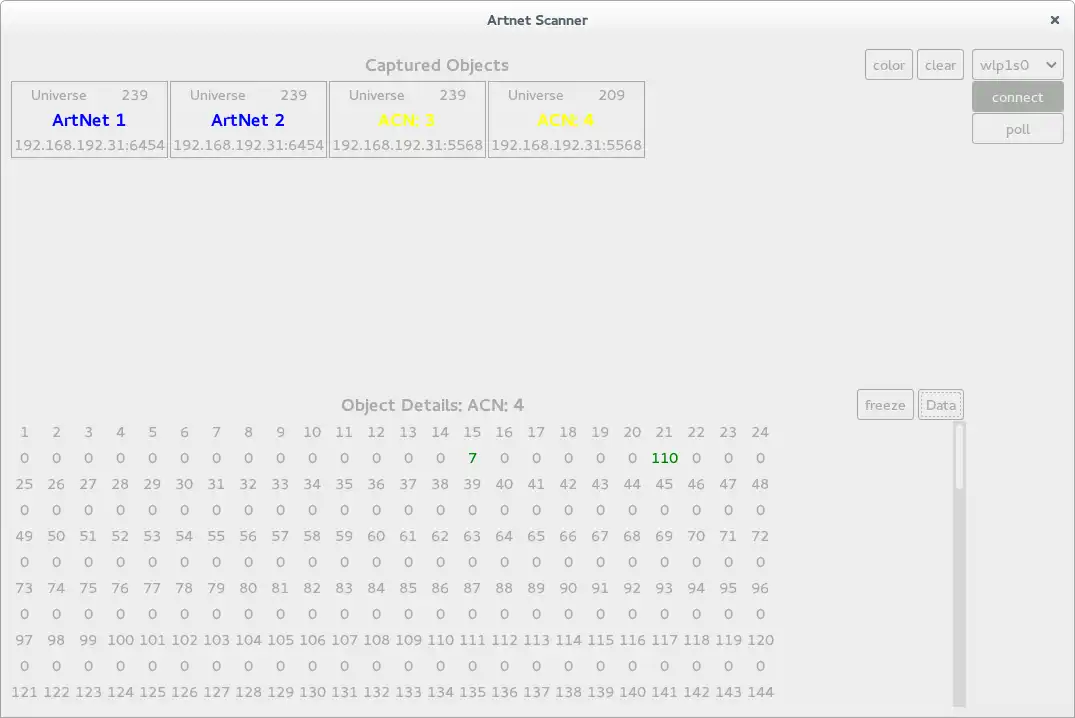
Task: Click Universe 239 text in ArtNet 2 card
Action: click(x=248, y=95)
